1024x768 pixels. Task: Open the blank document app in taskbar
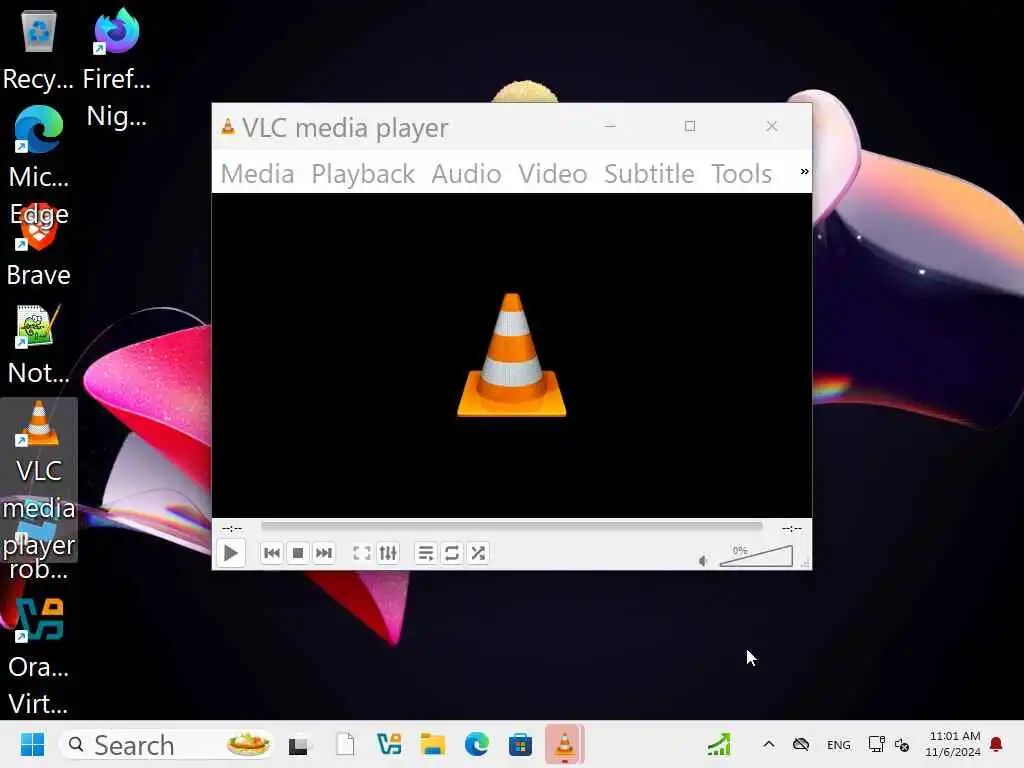click(x=345, y=744)
